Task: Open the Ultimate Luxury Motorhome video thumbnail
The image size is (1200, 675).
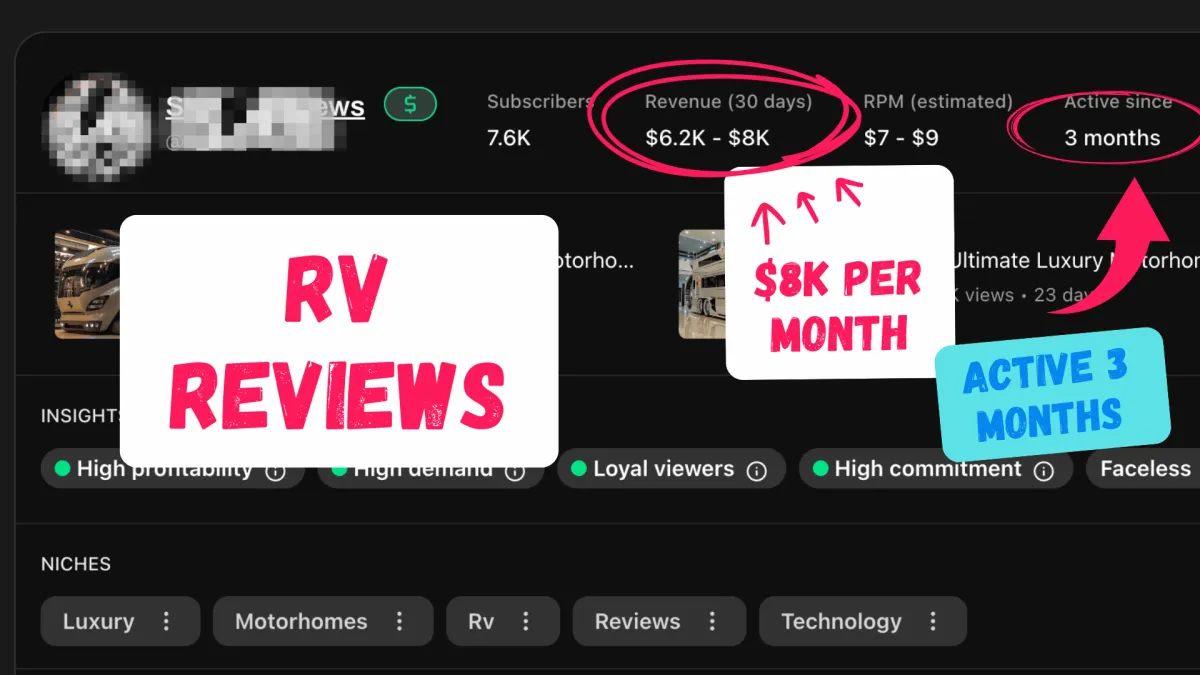Action: pyautogui.click(x=702, y=284)
